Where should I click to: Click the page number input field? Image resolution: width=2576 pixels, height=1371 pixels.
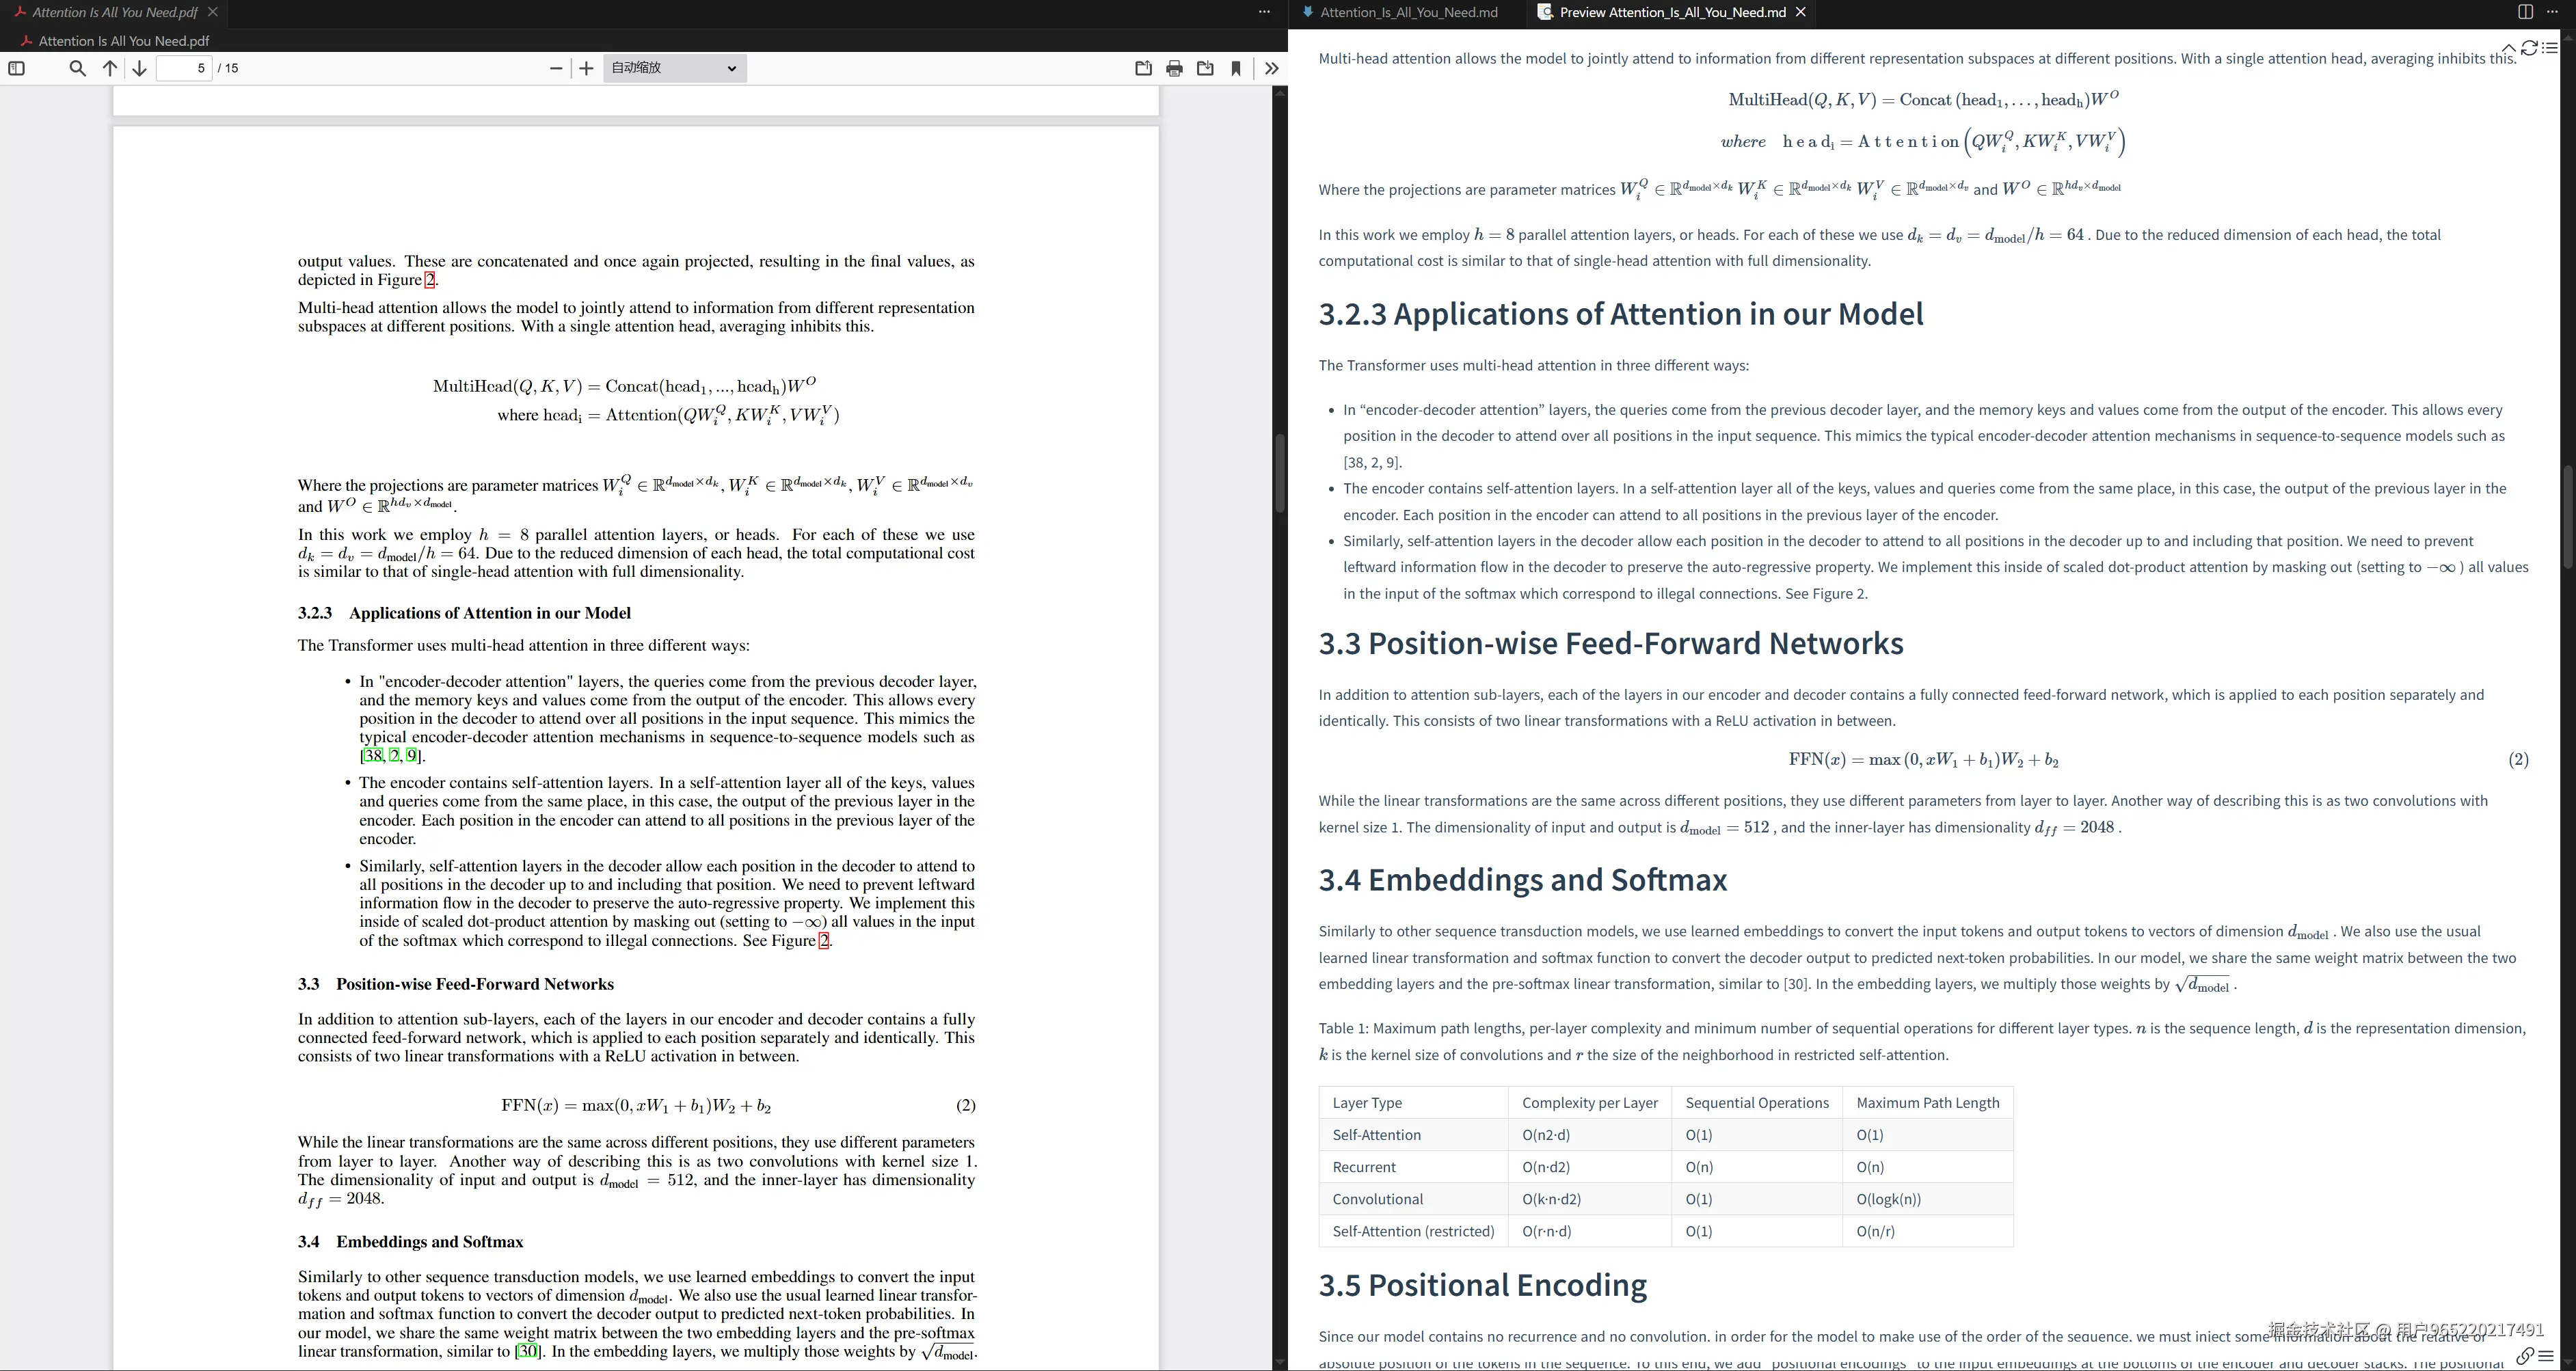[185, 68]
